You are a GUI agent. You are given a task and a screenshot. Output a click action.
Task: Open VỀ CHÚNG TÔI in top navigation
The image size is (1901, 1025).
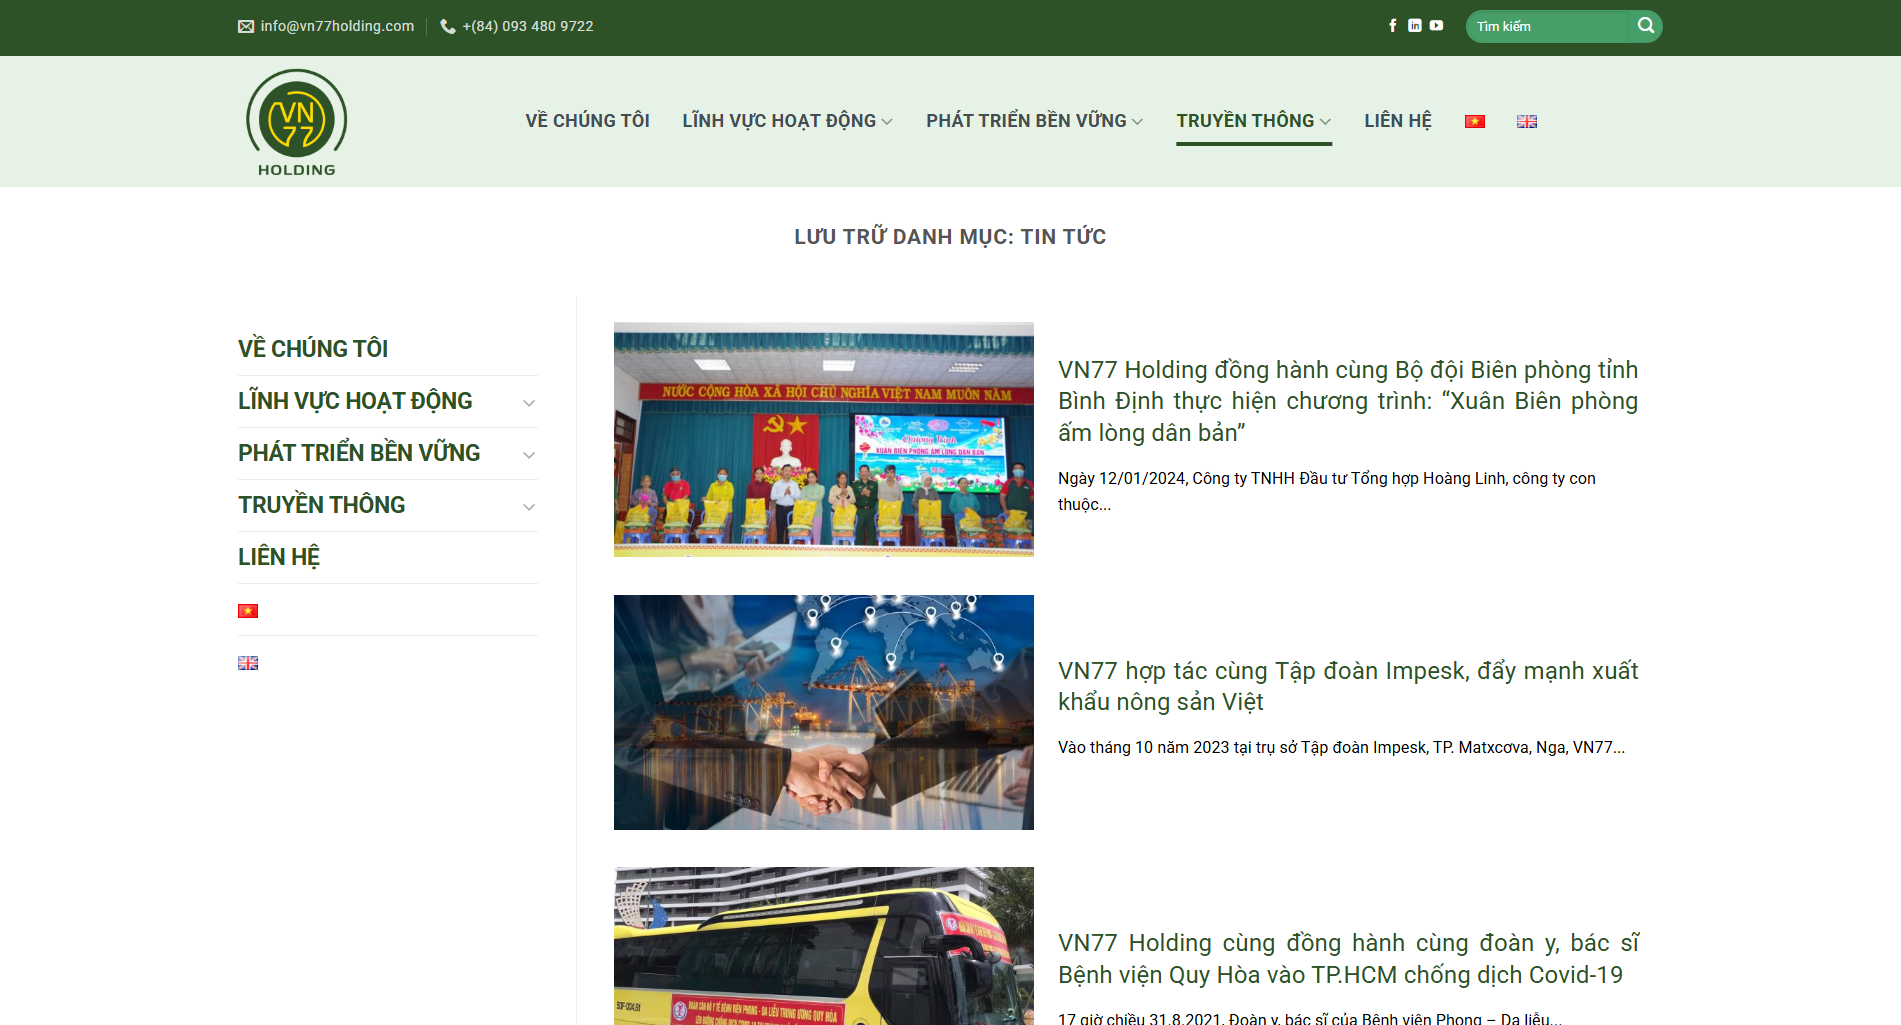[587, 121]
